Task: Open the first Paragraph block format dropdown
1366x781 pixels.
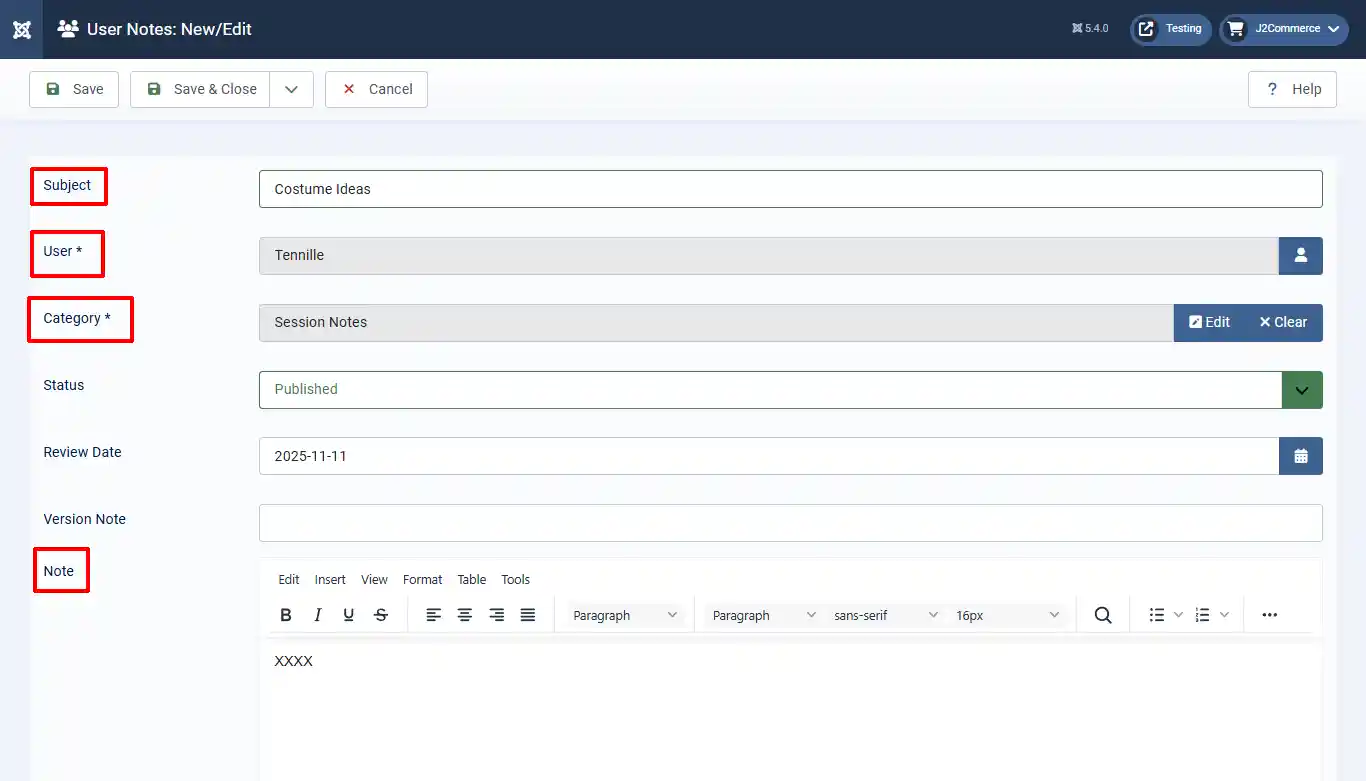Action: pyautogui.click(x=625, y=615)
